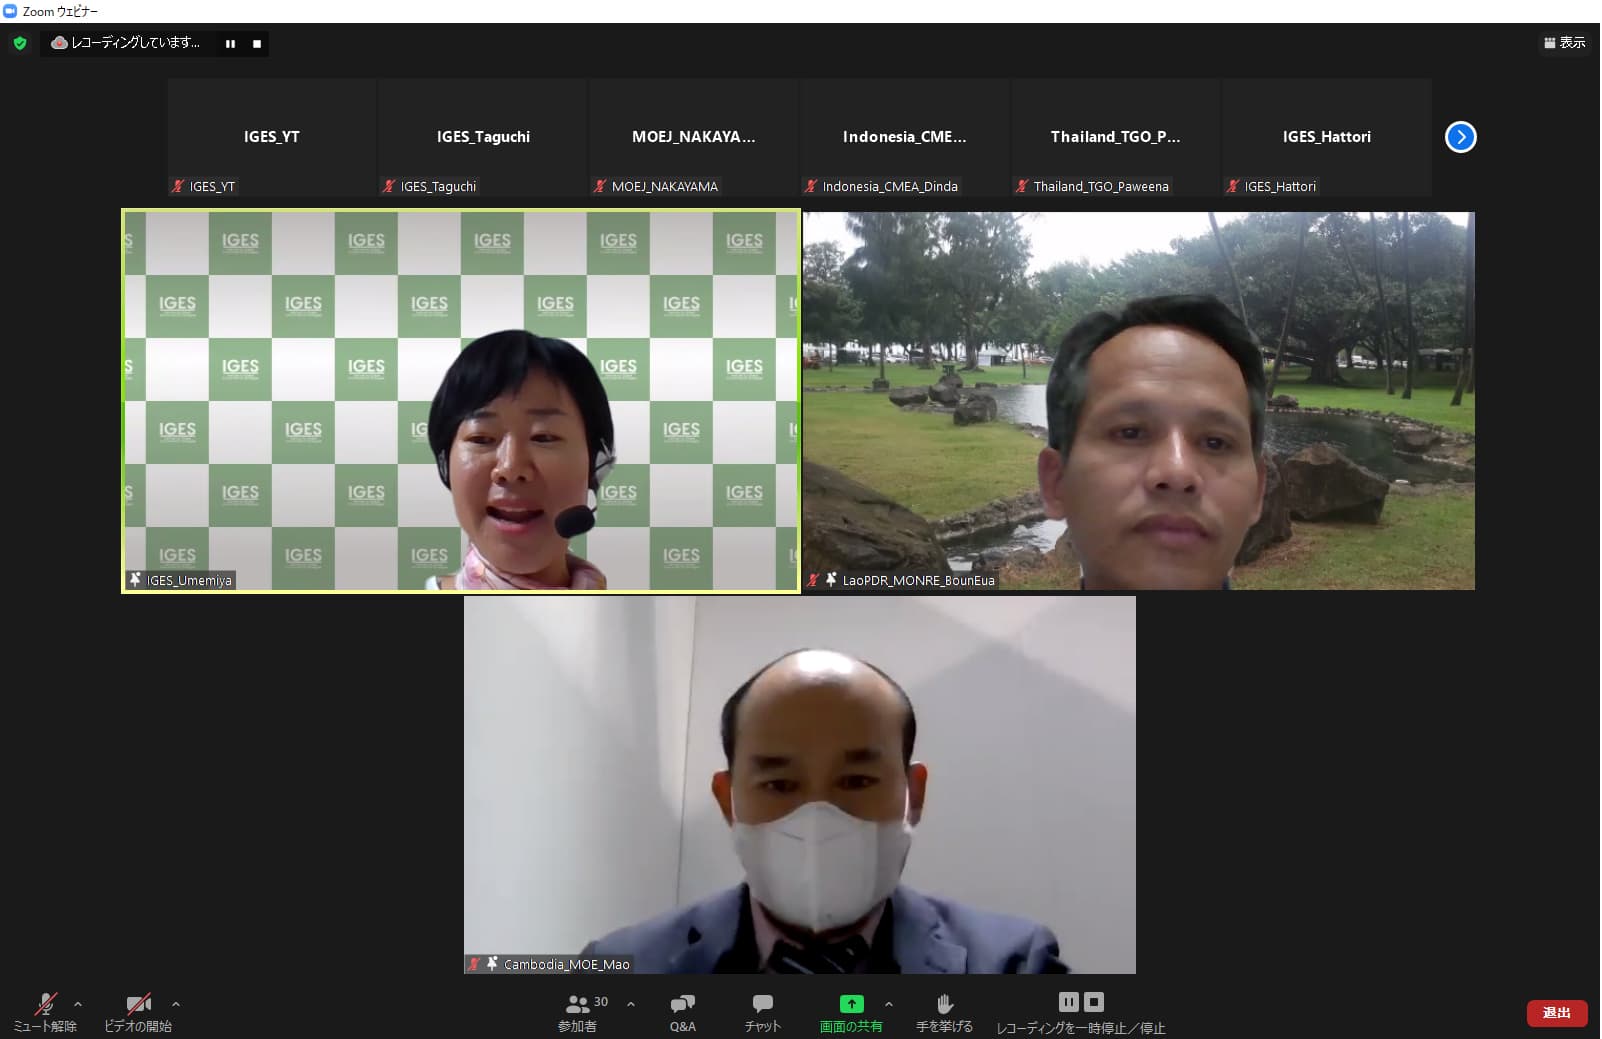Click the red Leave meeting button
1602x1039 pixels.
coord(1556,1013)
